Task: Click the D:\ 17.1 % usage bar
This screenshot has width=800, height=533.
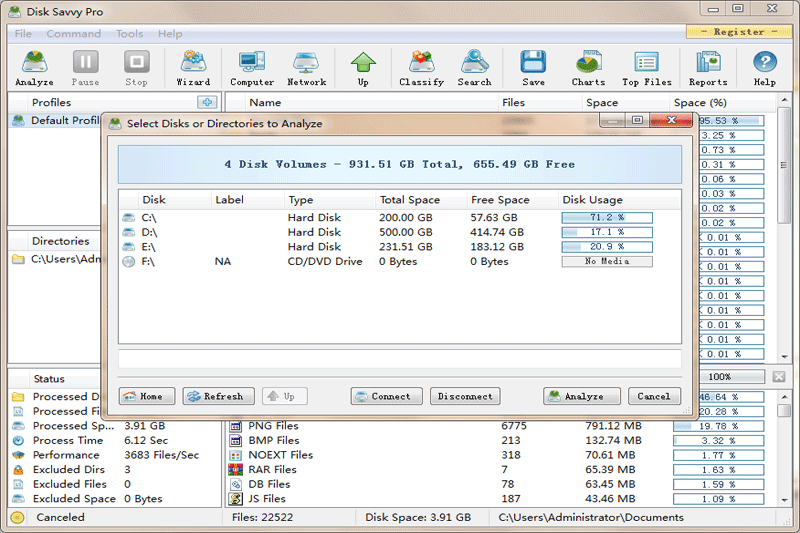Action: 607,232
